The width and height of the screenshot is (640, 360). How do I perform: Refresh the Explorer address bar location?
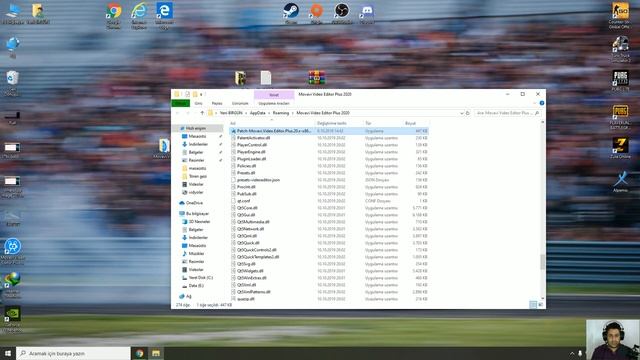tap(468, 113)
